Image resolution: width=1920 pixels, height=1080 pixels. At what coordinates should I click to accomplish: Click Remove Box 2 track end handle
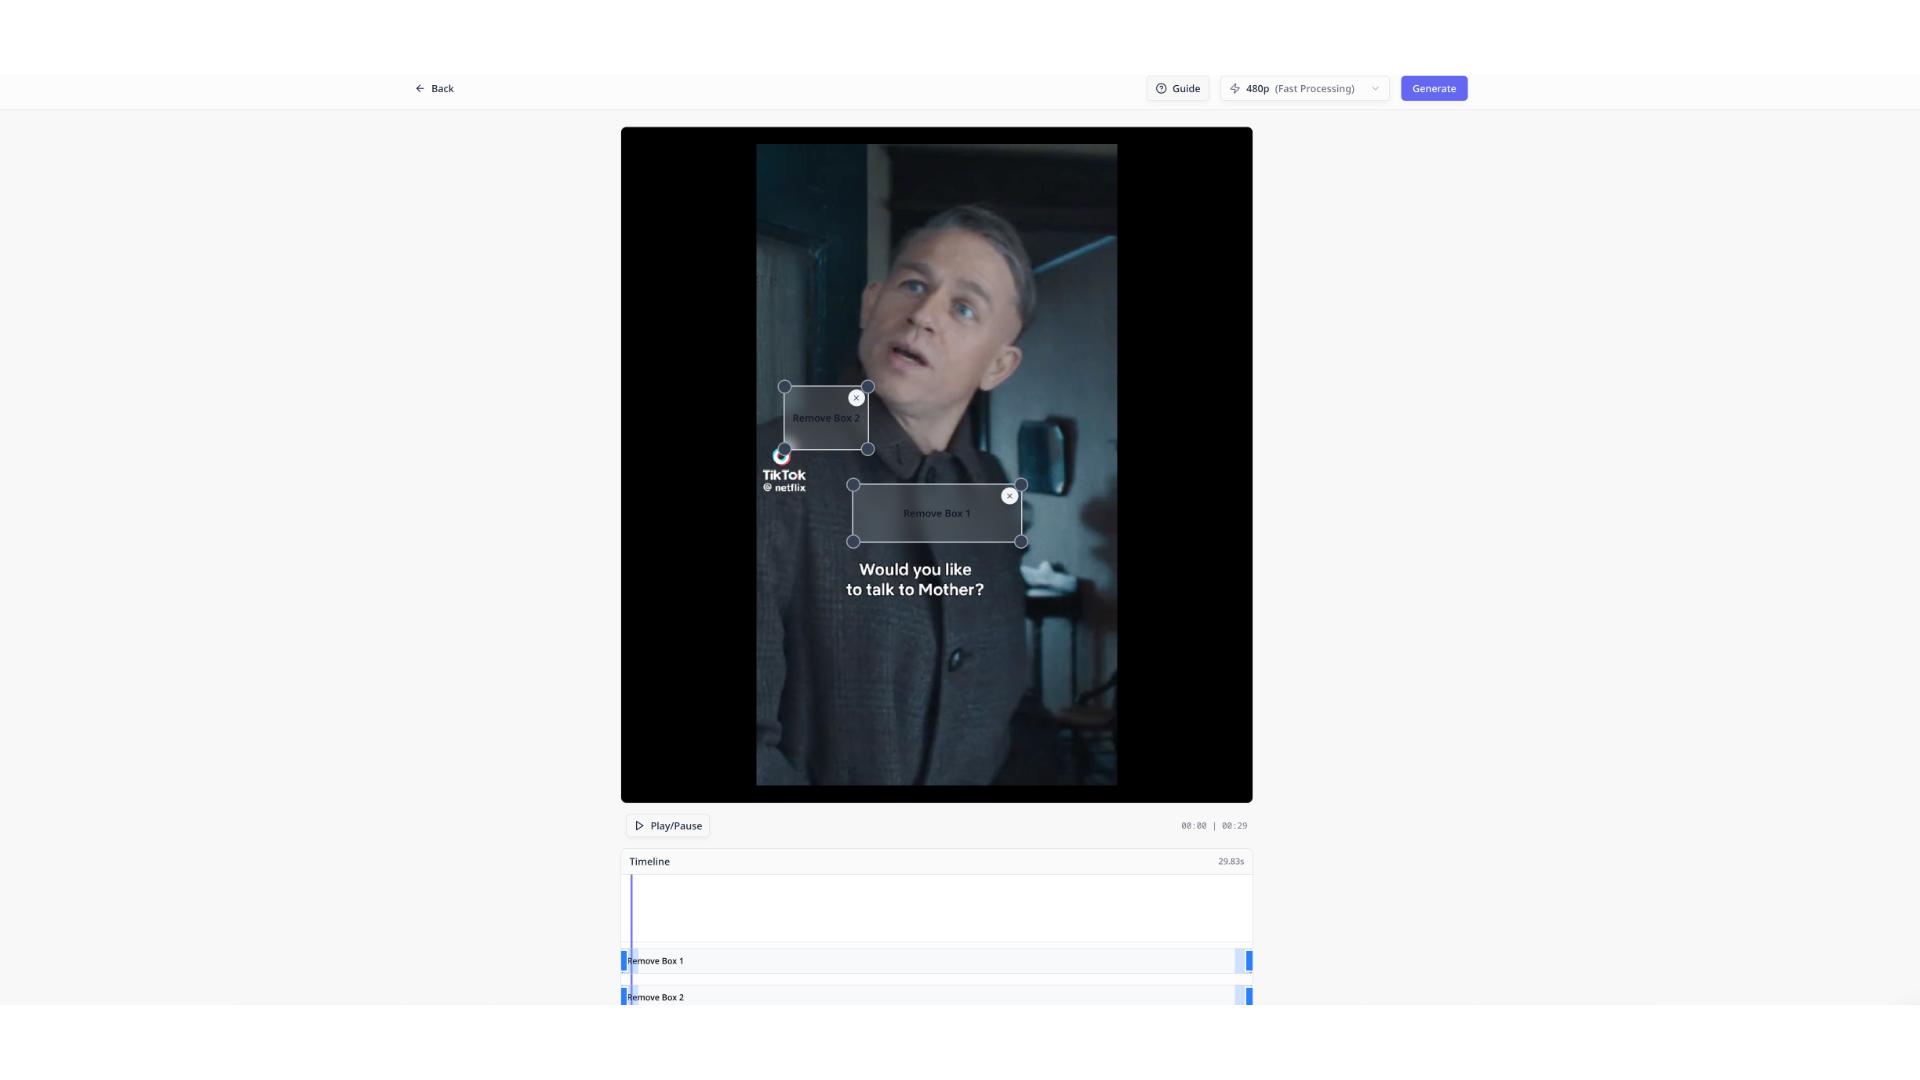(x=1248, y=996)
